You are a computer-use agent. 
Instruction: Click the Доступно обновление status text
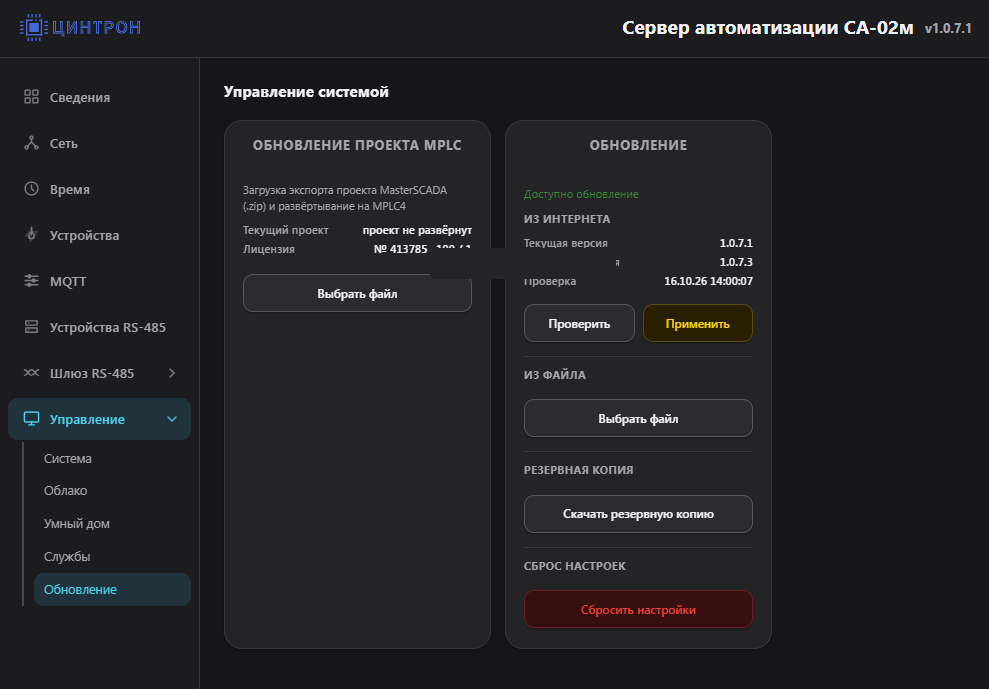(x=581, y=194)
